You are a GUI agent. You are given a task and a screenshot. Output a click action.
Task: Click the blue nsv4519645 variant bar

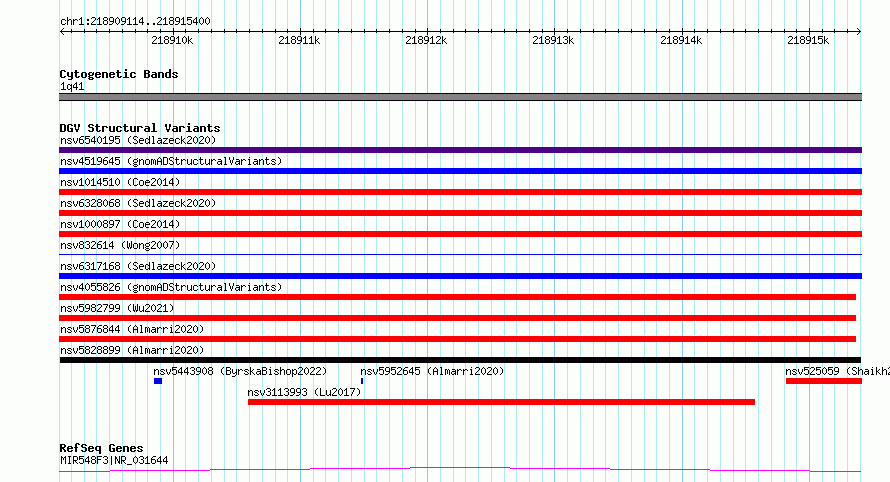click(x=460, y=171)
